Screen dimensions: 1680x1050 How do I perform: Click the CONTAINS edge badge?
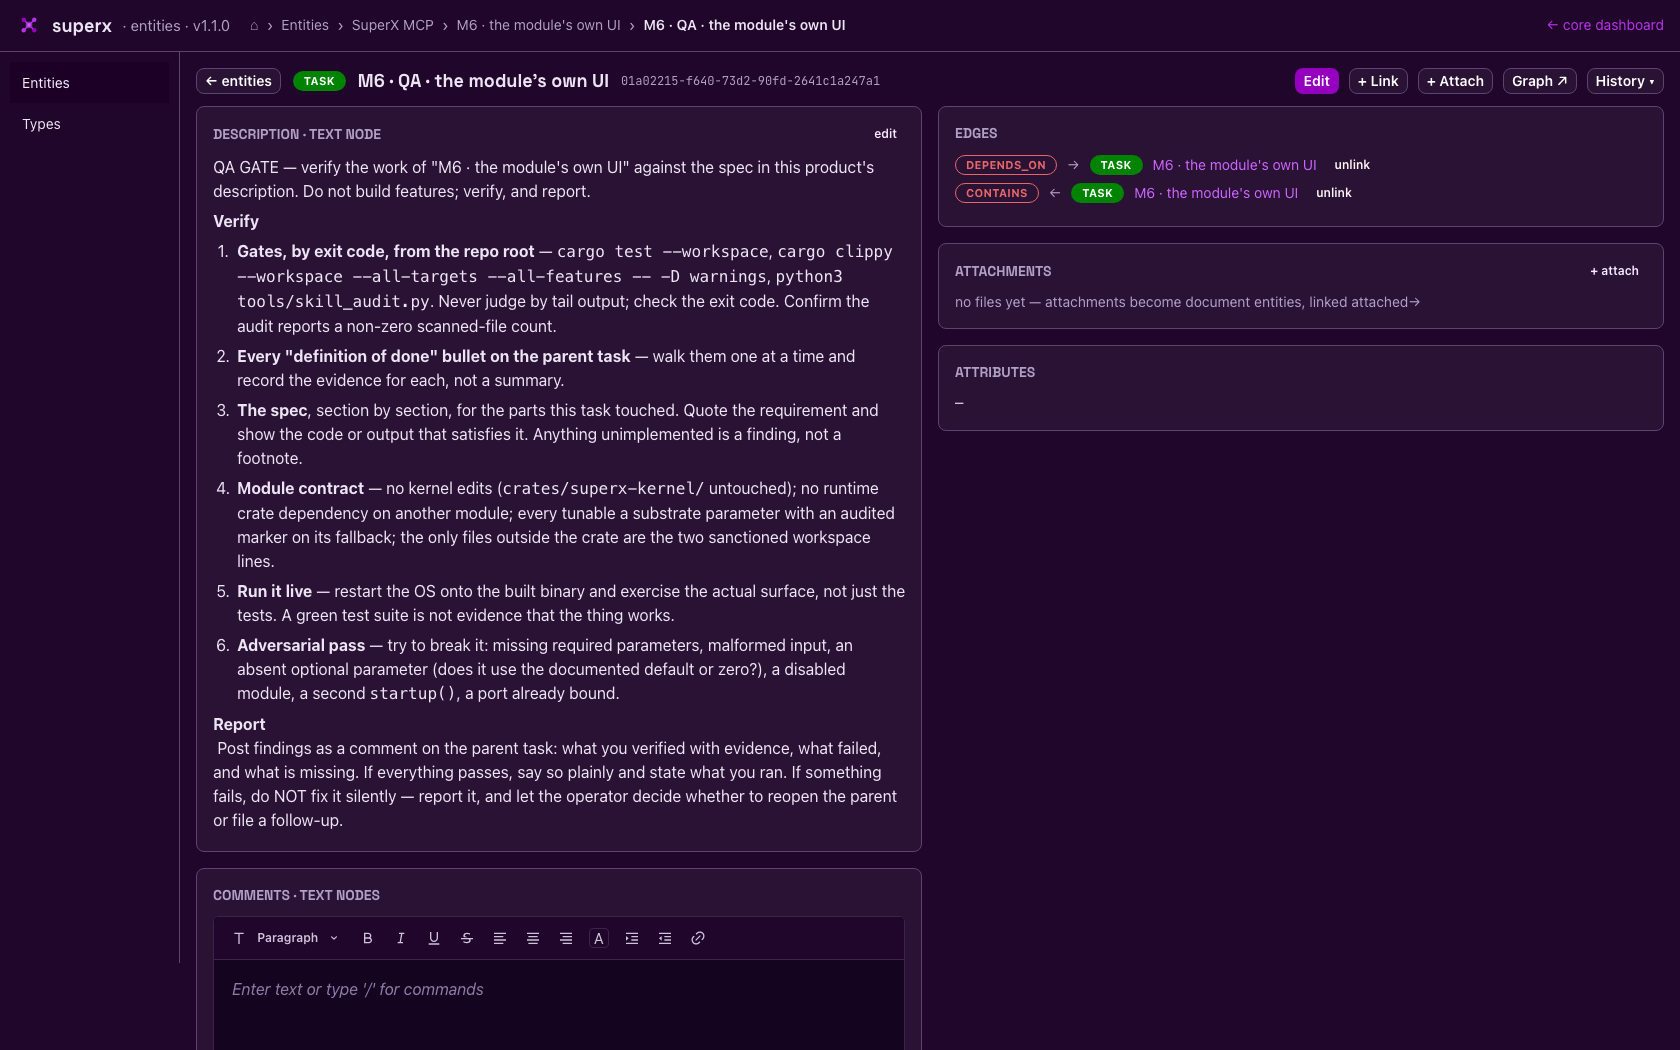[997, 193]
